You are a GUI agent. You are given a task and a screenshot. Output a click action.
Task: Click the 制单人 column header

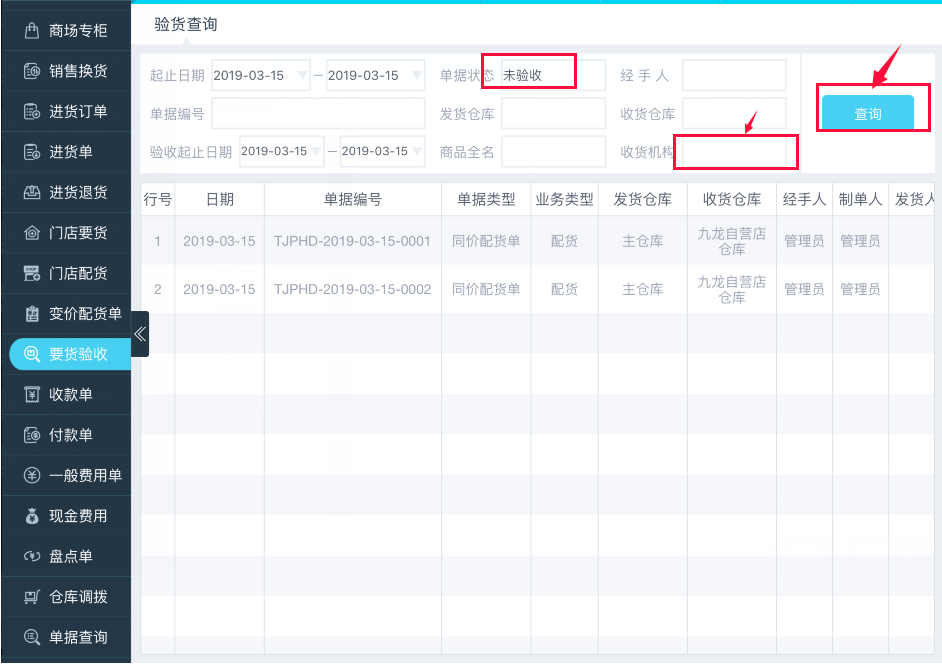point(860,199)
